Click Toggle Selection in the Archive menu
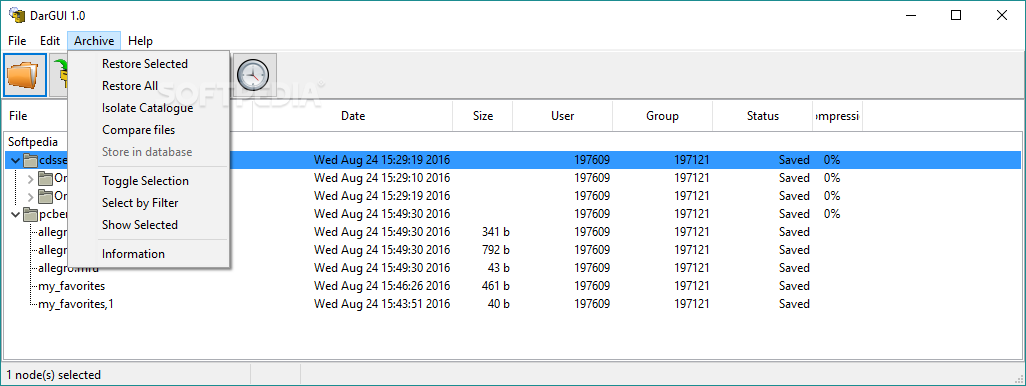Screen dimensions: 1026x386 pyautogui.click(x=149, y=181)
